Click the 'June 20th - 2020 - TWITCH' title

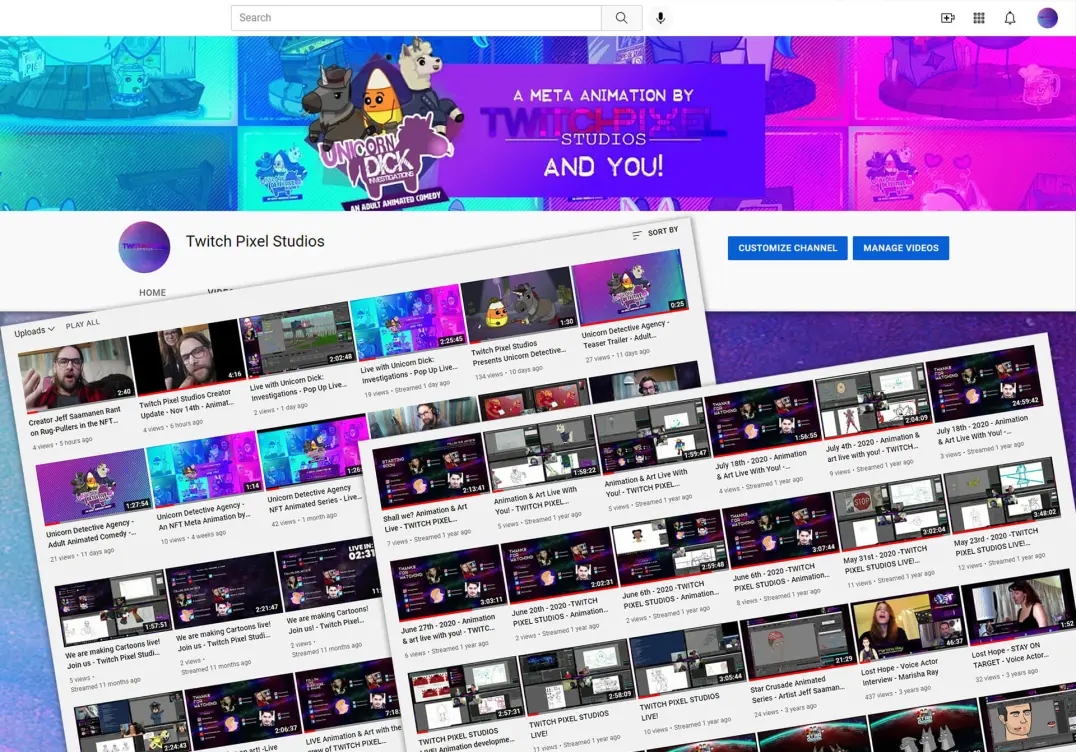click(x=559, y=611)
